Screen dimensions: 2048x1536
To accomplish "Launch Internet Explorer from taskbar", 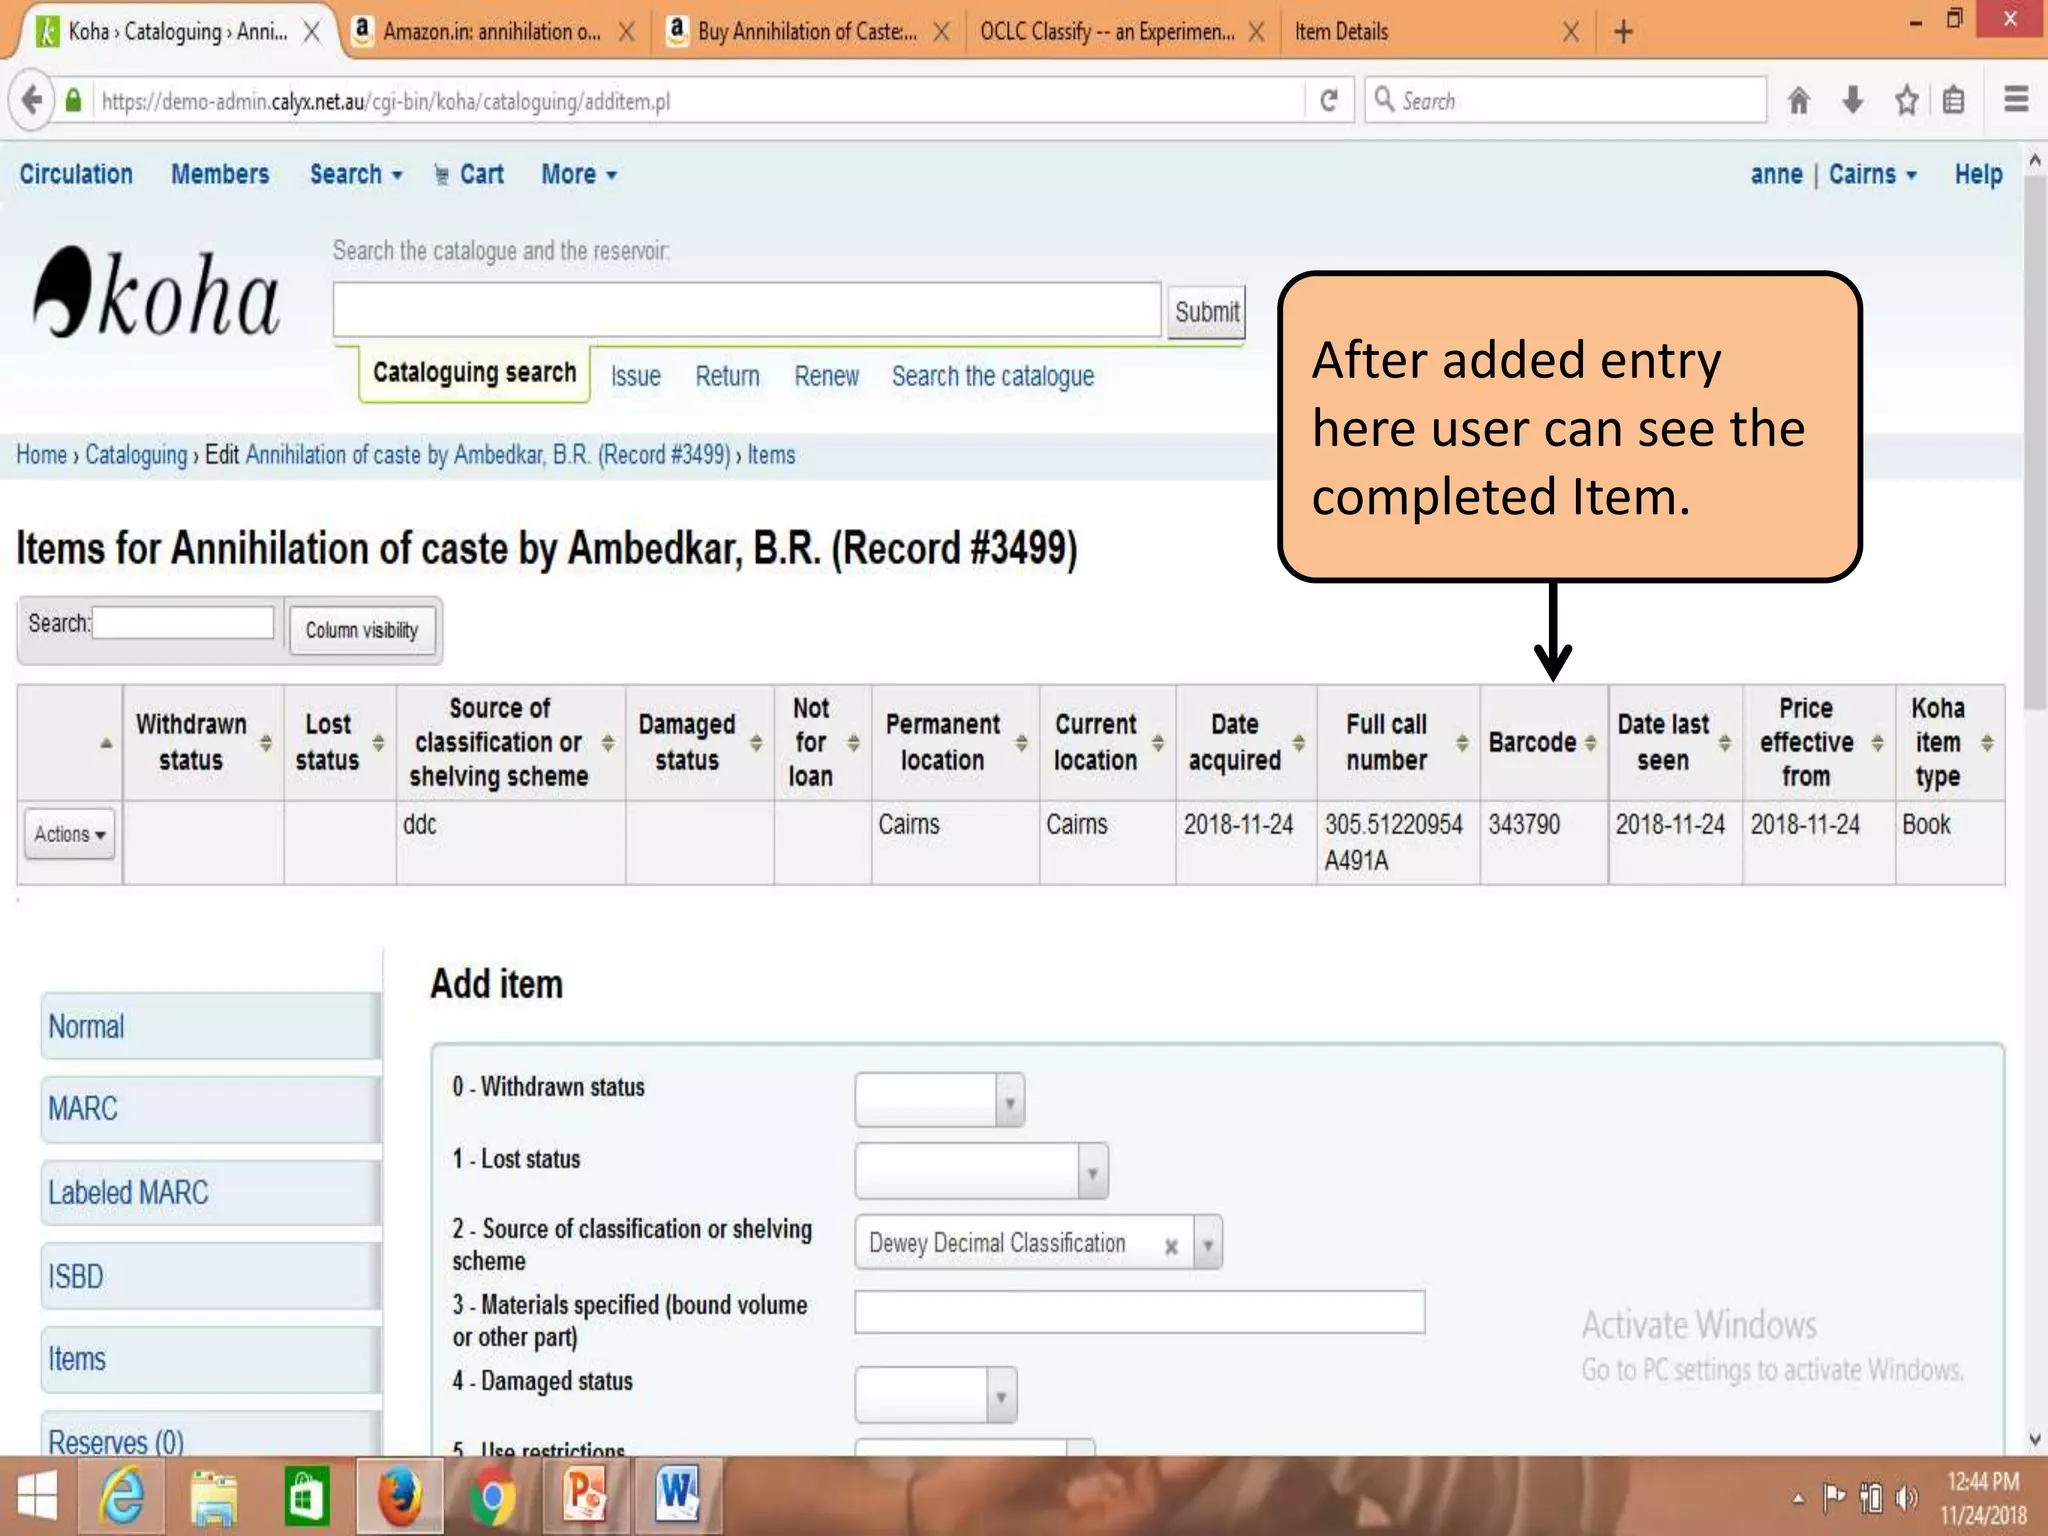I will [122, 1497].
